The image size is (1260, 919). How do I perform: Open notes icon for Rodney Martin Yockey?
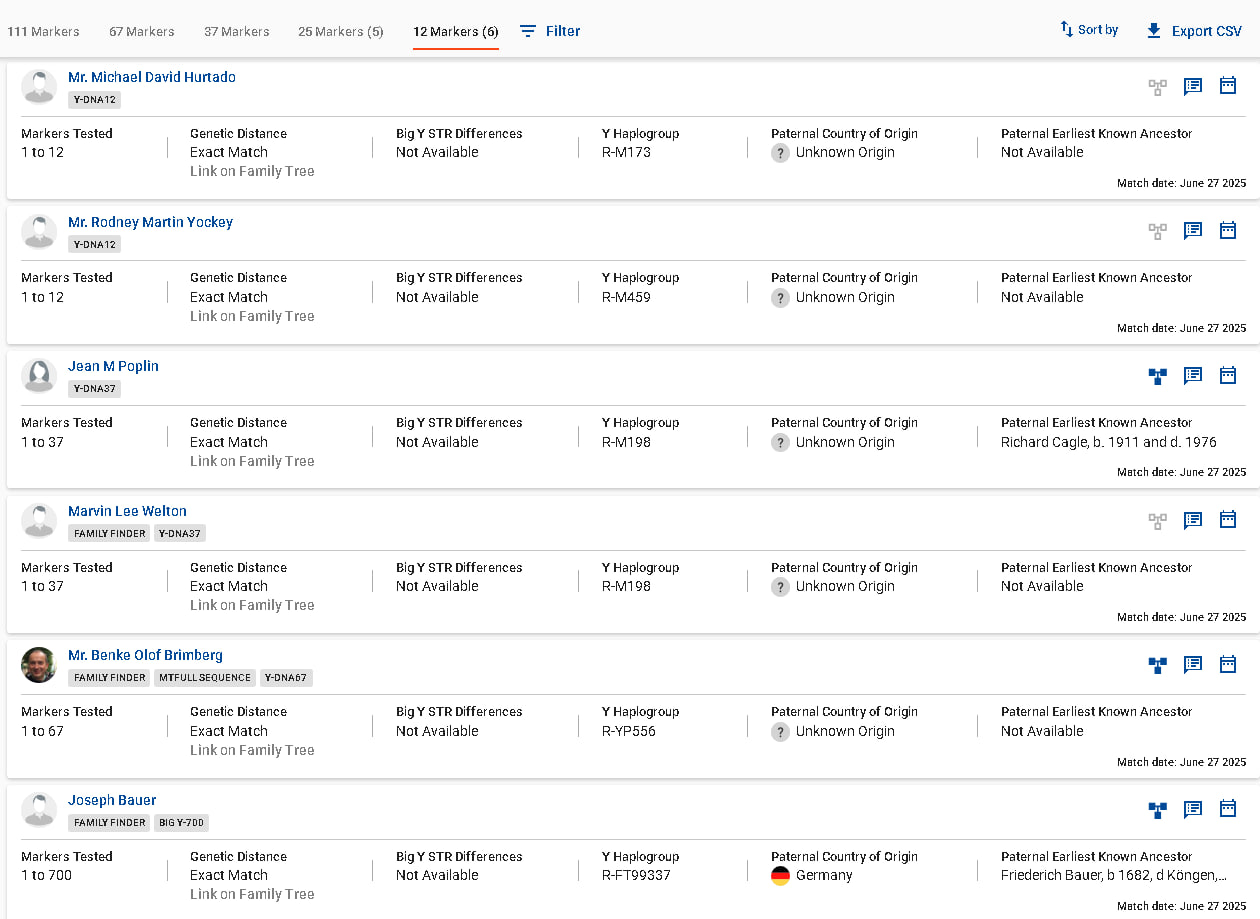[x=1193, y=231]
